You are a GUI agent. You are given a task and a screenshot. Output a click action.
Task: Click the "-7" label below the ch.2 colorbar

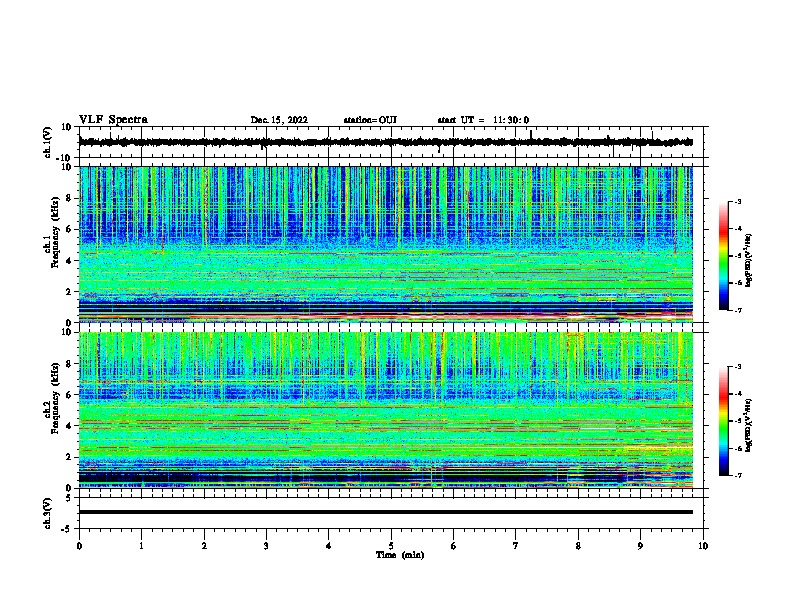click(x=737, y=475)
